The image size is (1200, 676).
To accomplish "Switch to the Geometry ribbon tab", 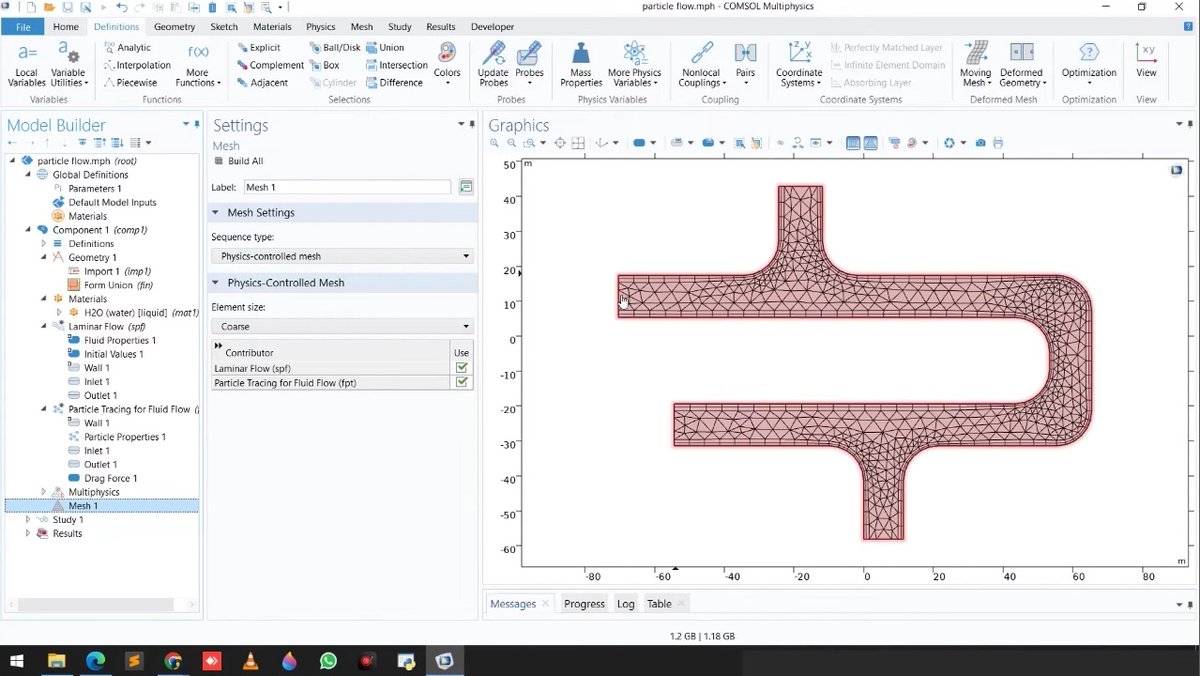I will click(175, 27).
